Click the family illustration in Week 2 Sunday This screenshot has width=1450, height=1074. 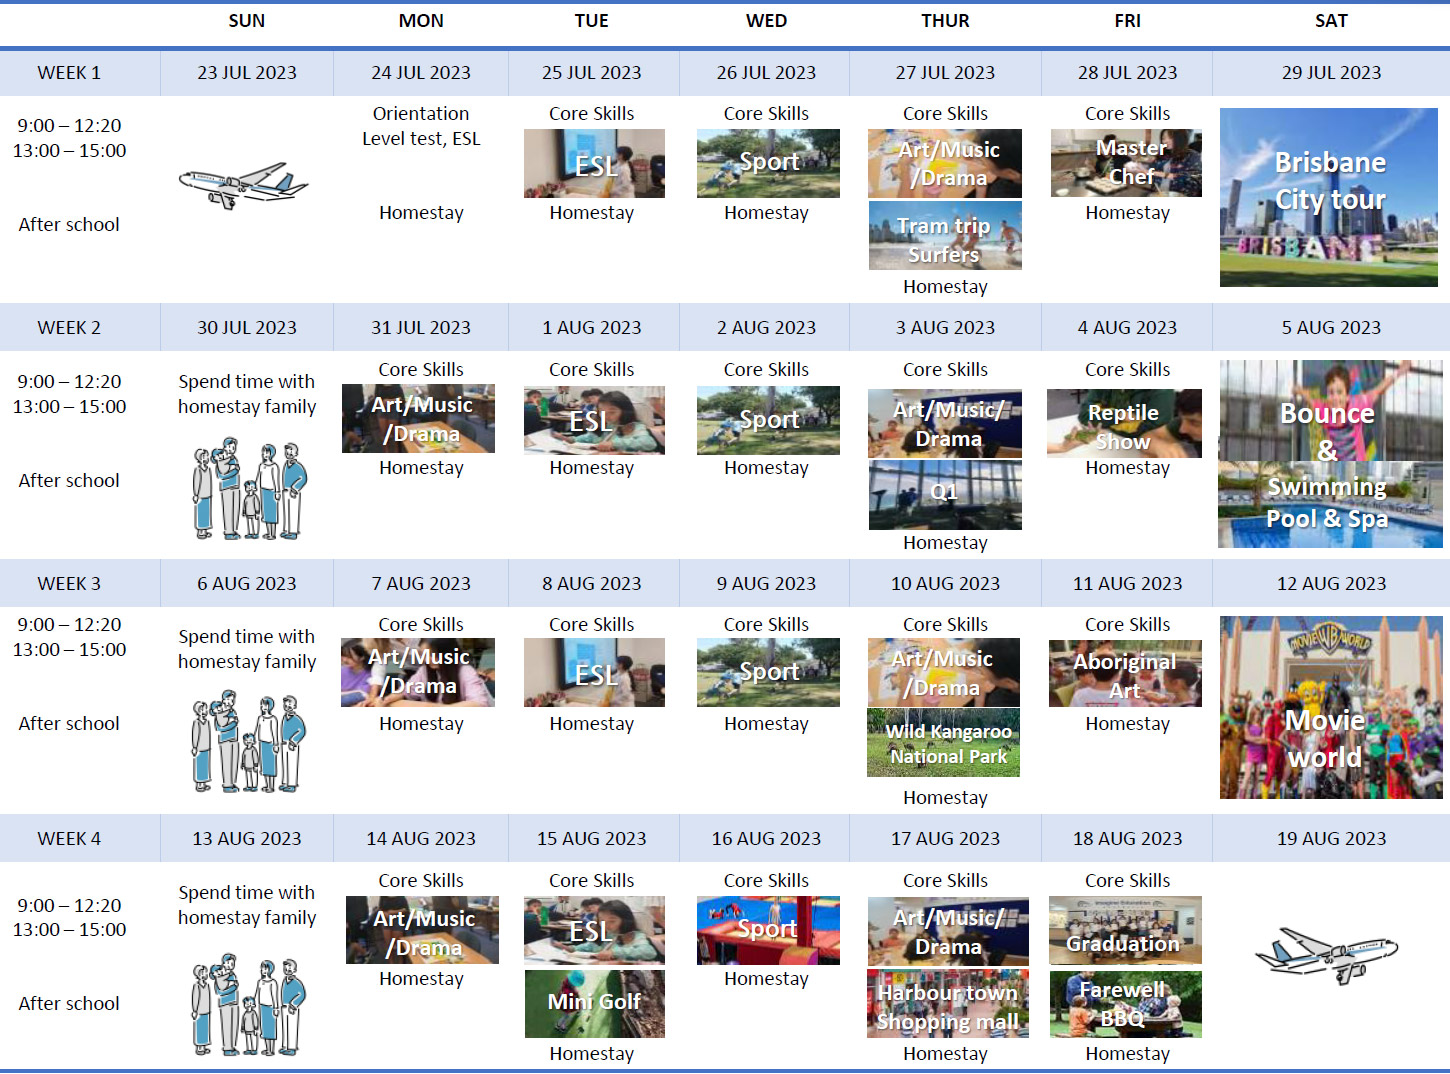coord(249,489)
